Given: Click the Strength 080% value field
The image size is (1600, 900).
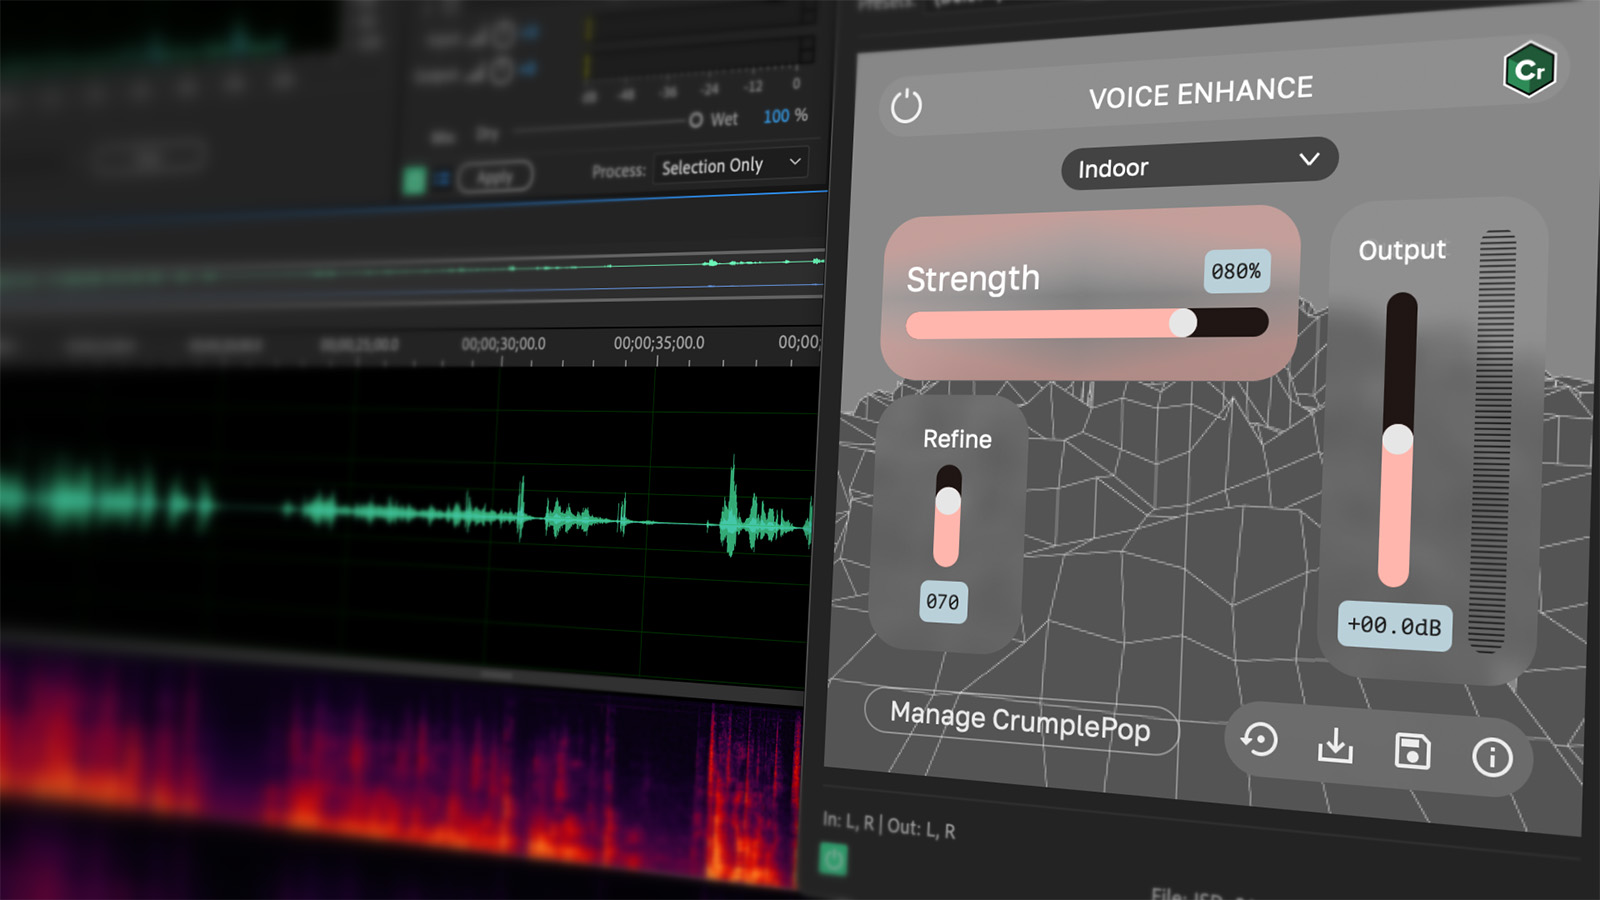Looking at the screenshot, I should point(1237,271).
